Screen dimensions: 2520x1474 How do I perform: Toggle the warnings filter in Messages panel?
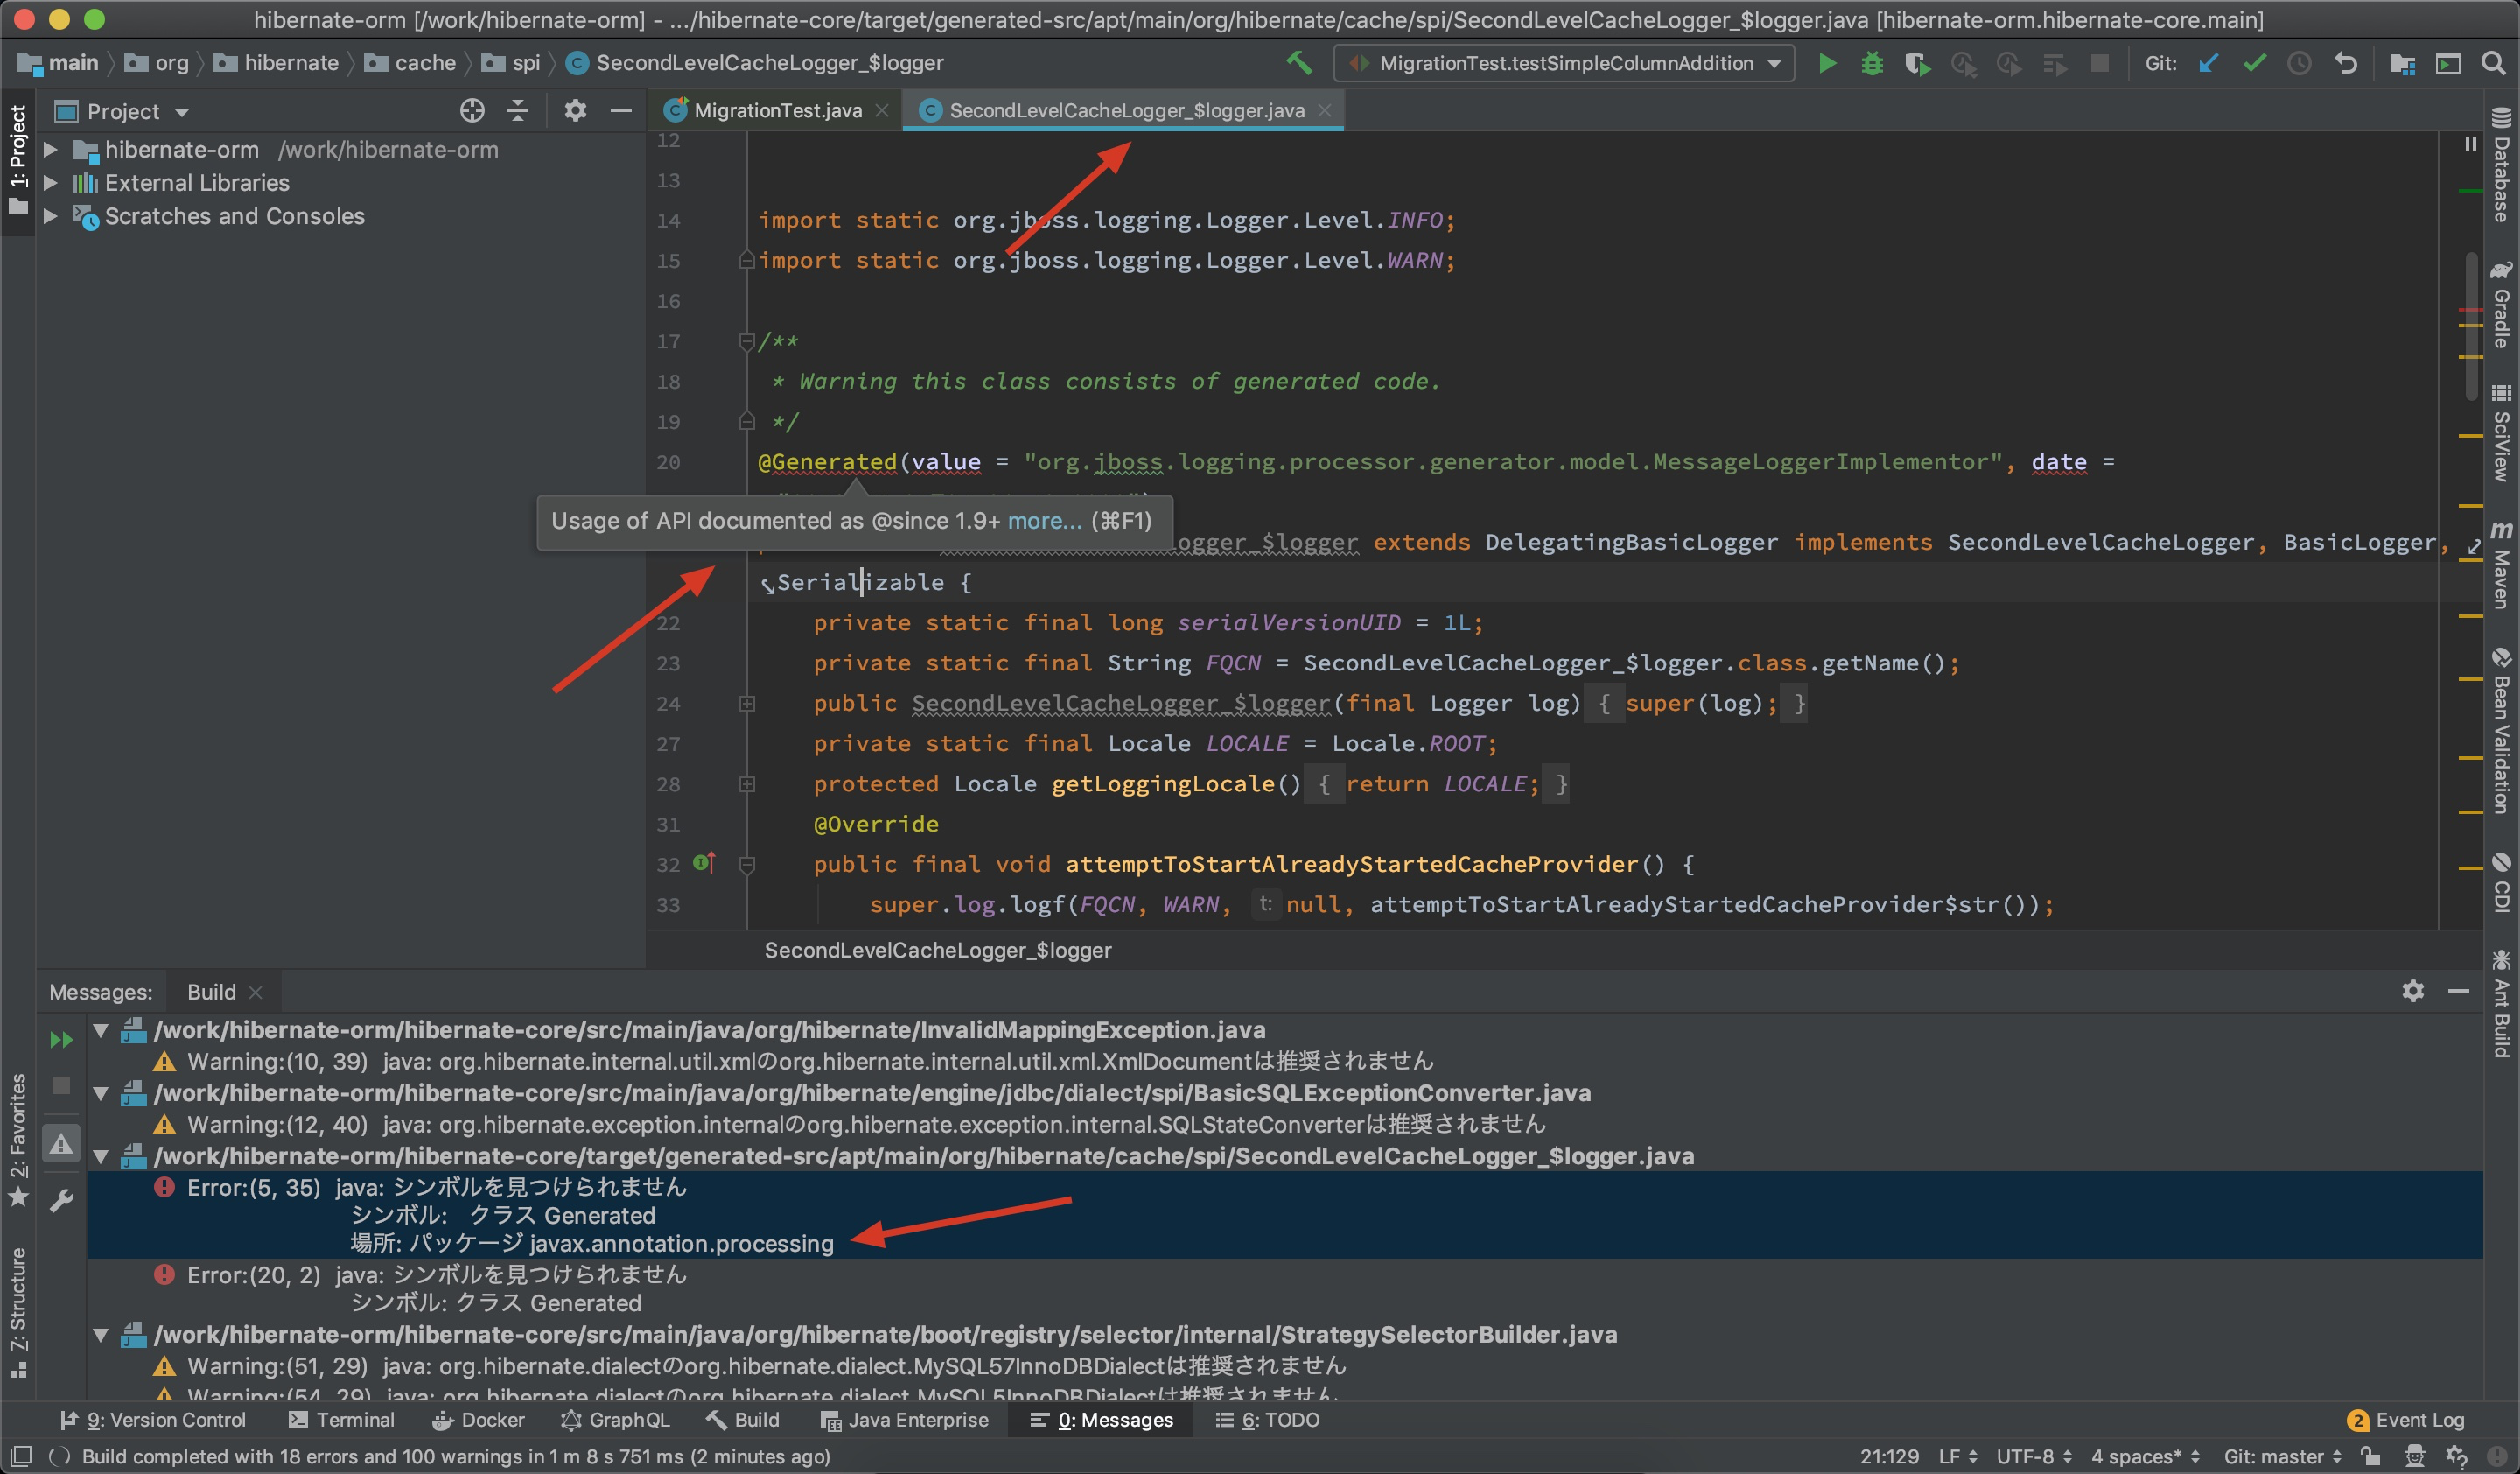pos(61,1143)
